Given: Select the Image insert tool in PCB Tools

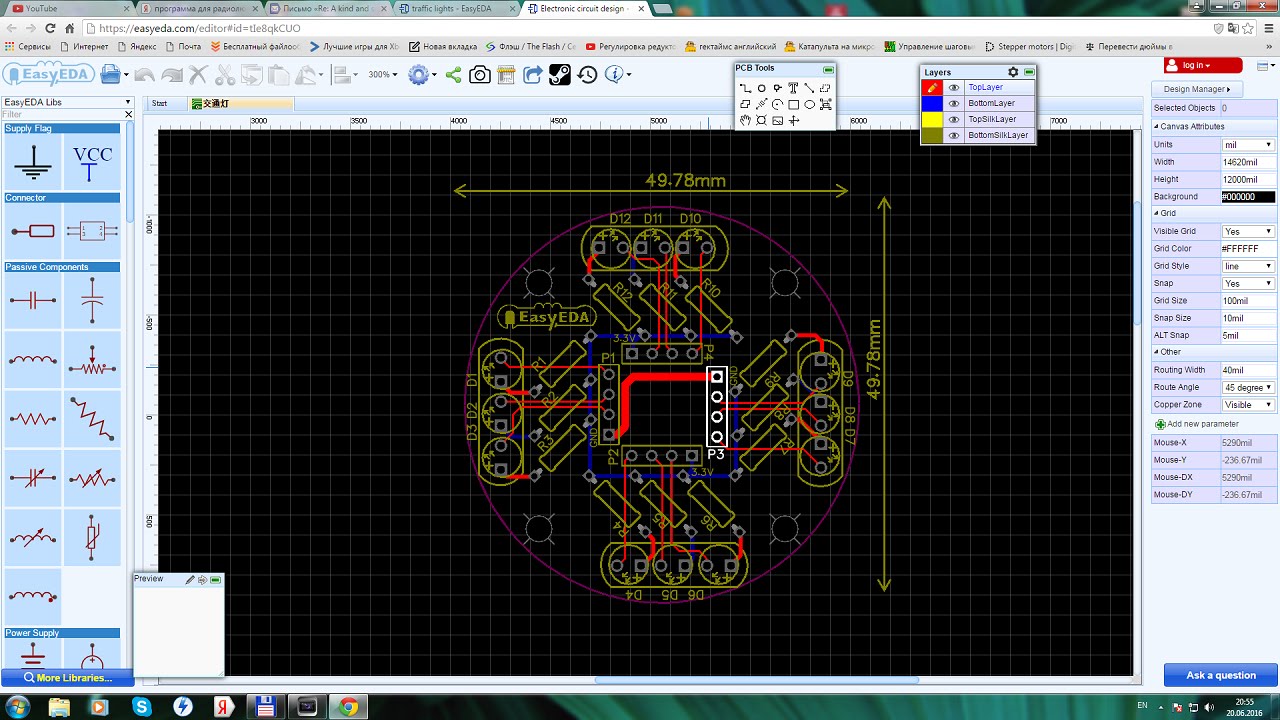Looking at the screenshot, I should [x=777, y=120].
